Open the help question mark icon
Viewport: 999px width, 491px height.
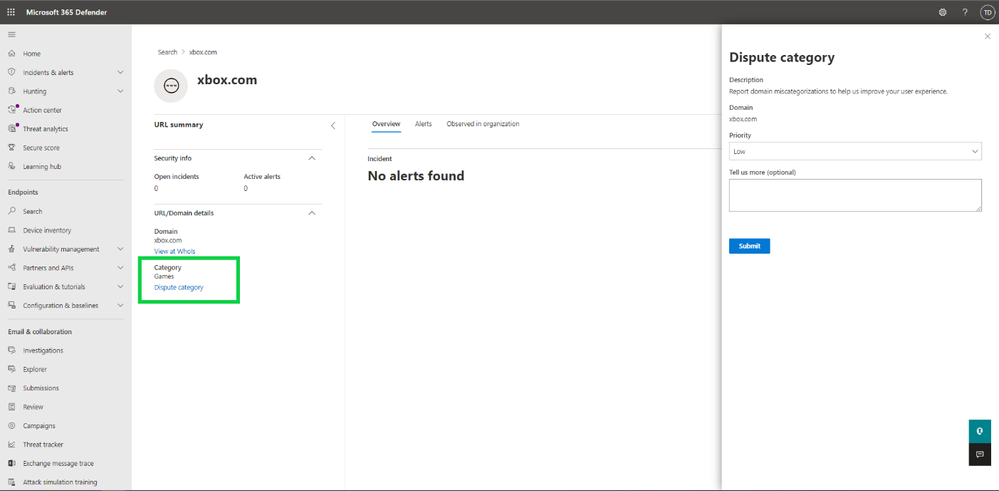[x=965, y=12]
